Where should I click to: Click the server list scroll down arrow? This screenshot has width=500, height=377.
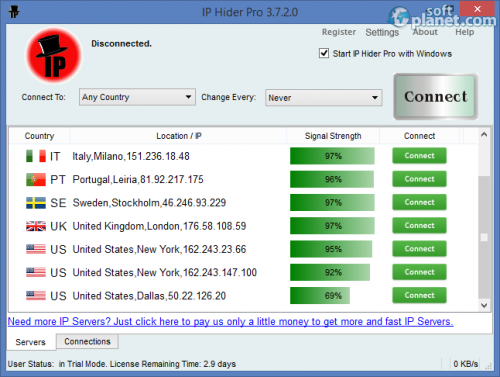[484, 305]
